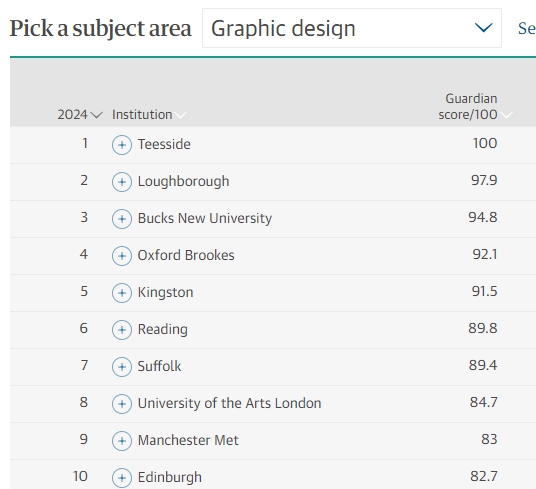
Task: Expand Kingston entry plus icon
Action: (x=122, y=293)
